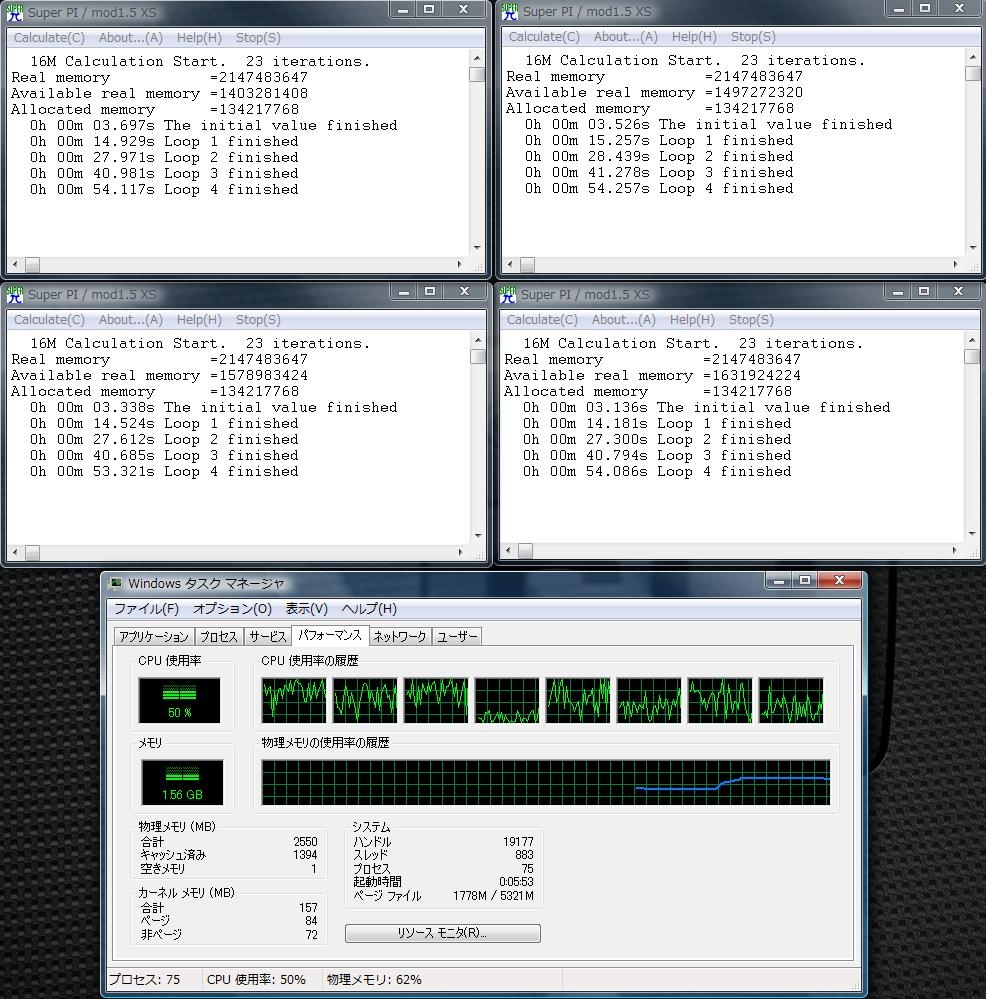Open Calculate(C) menu in top-left Super PI

(49, 38)
